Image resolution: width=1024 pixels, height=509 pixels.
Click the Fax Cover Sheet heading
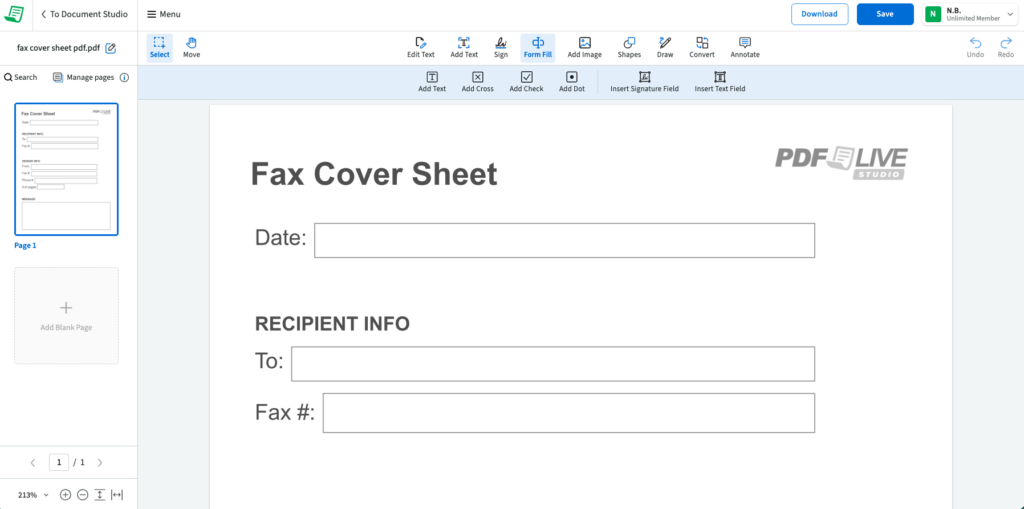tap(374, 174)
